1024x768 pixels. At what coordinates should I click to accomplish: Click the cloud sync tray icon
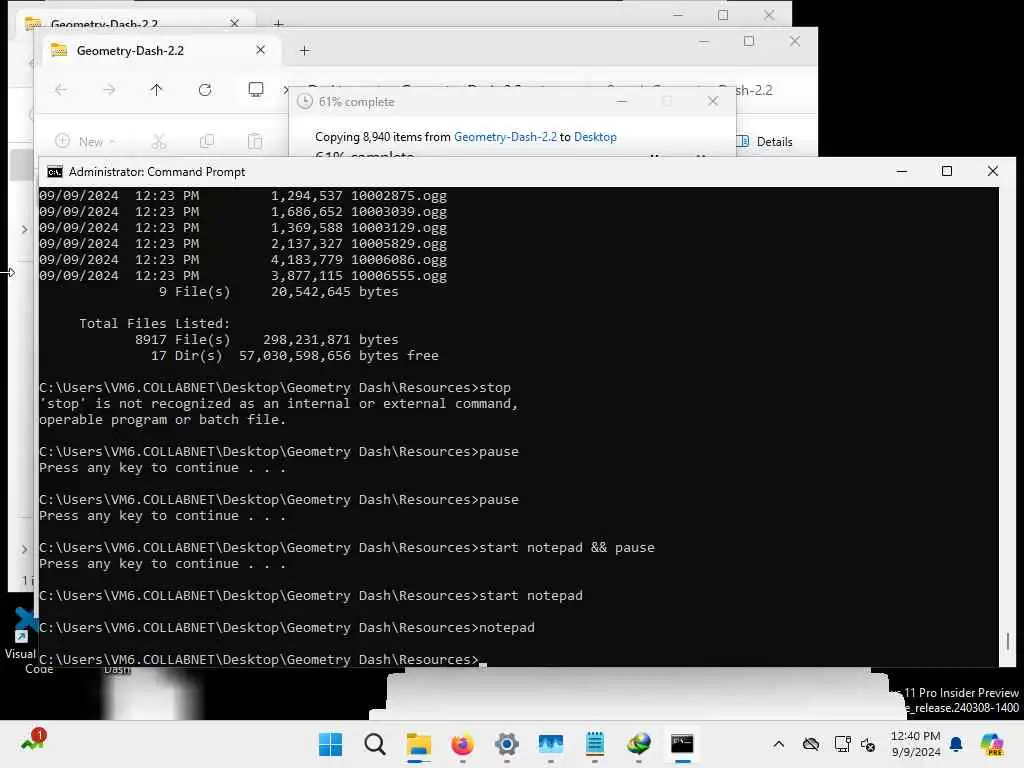tap(810, 744)
